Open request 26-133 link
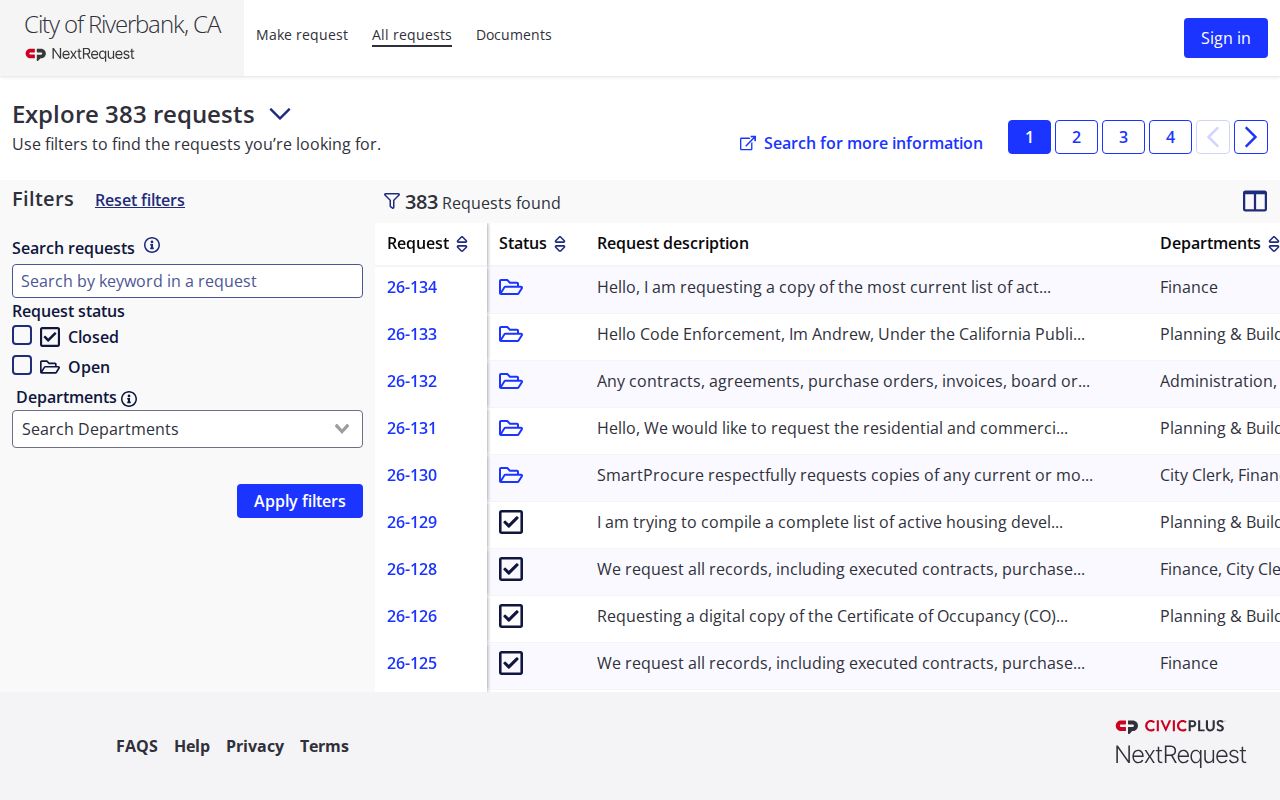Viewport: 1280px width, 800px height. tap(412, 334)
